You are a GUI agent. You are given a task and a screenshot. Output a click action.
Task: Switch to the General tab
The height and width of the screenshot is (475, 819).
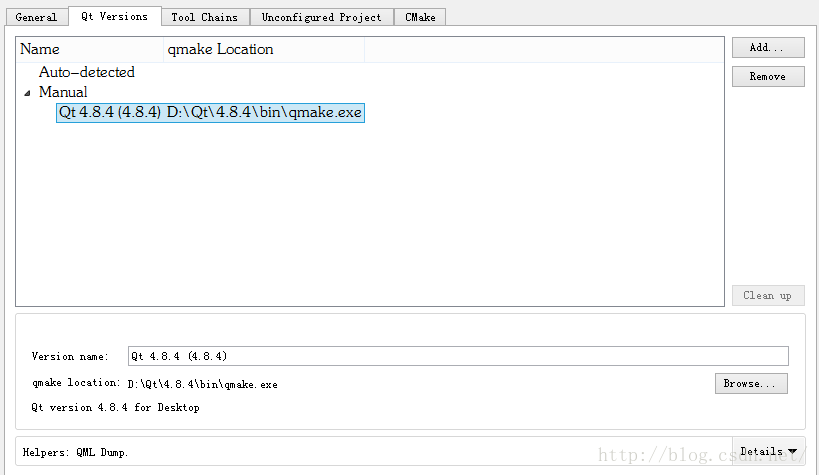(x=37, y=17)
